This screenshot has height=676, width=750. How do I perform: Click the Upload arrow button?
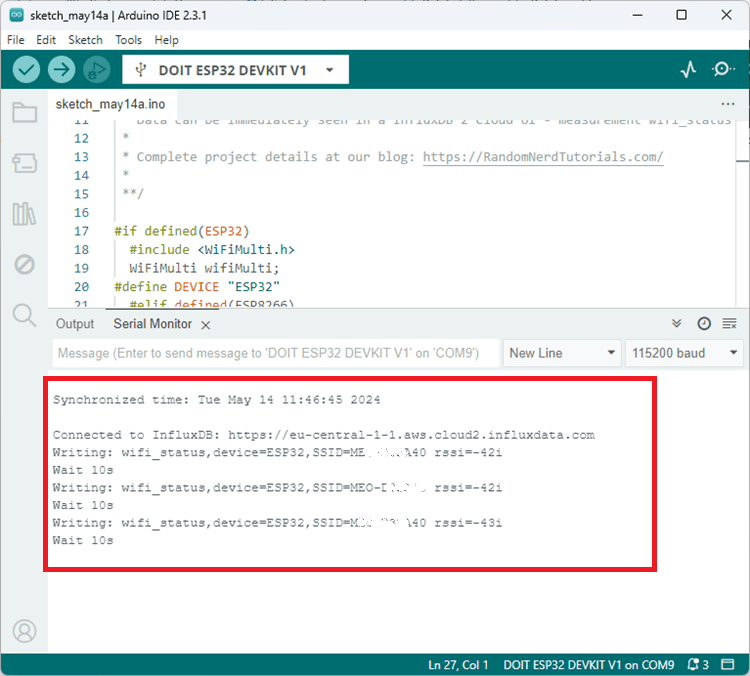[62, 69]
